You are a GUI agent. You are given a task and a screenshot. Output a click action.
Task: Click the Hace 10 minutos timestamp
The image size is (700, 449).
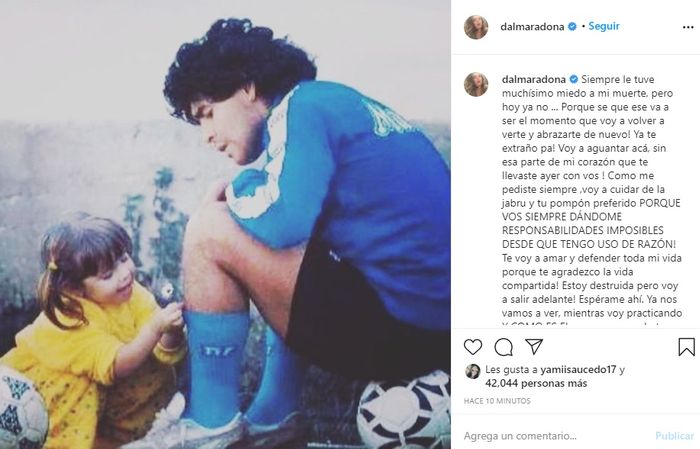click(x=497, y=401)
